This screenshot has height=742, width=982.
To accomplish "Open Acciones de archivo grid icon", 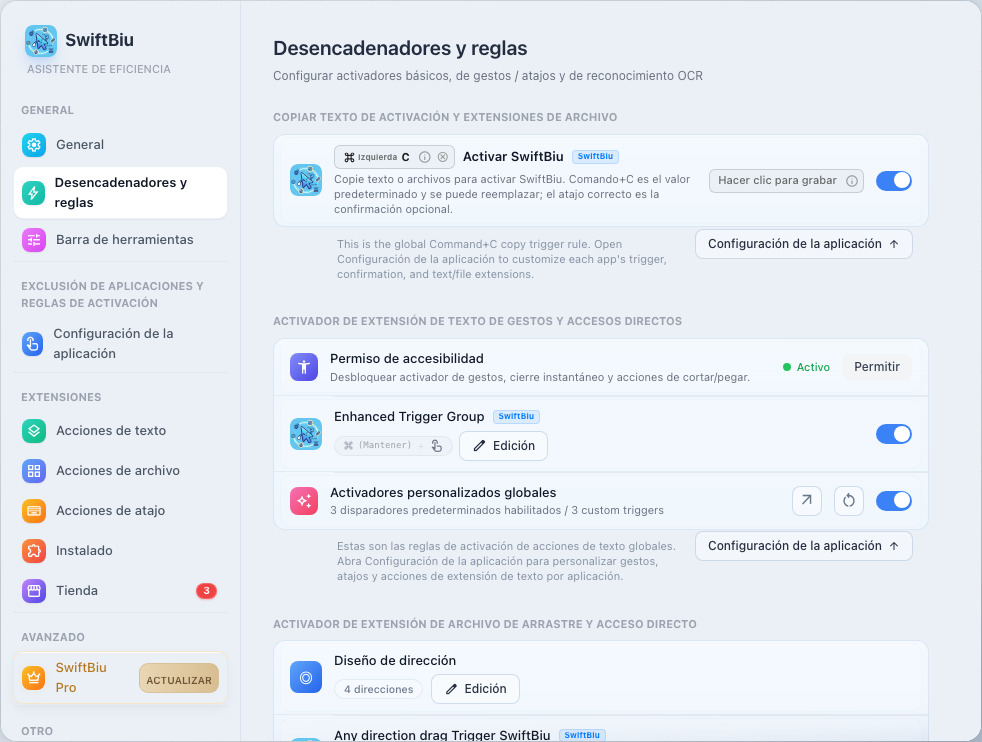I will tap(34, 471).
